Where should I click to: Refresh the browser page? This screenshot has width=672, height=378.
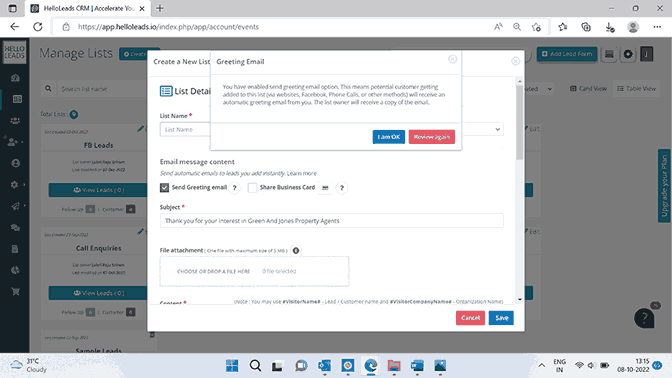[x=38, y=27]
